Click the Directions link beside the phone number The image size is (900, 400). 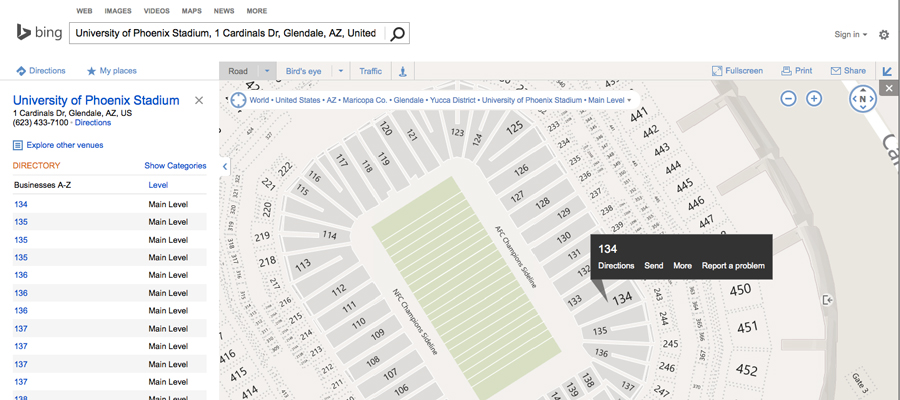coord(93,123)
